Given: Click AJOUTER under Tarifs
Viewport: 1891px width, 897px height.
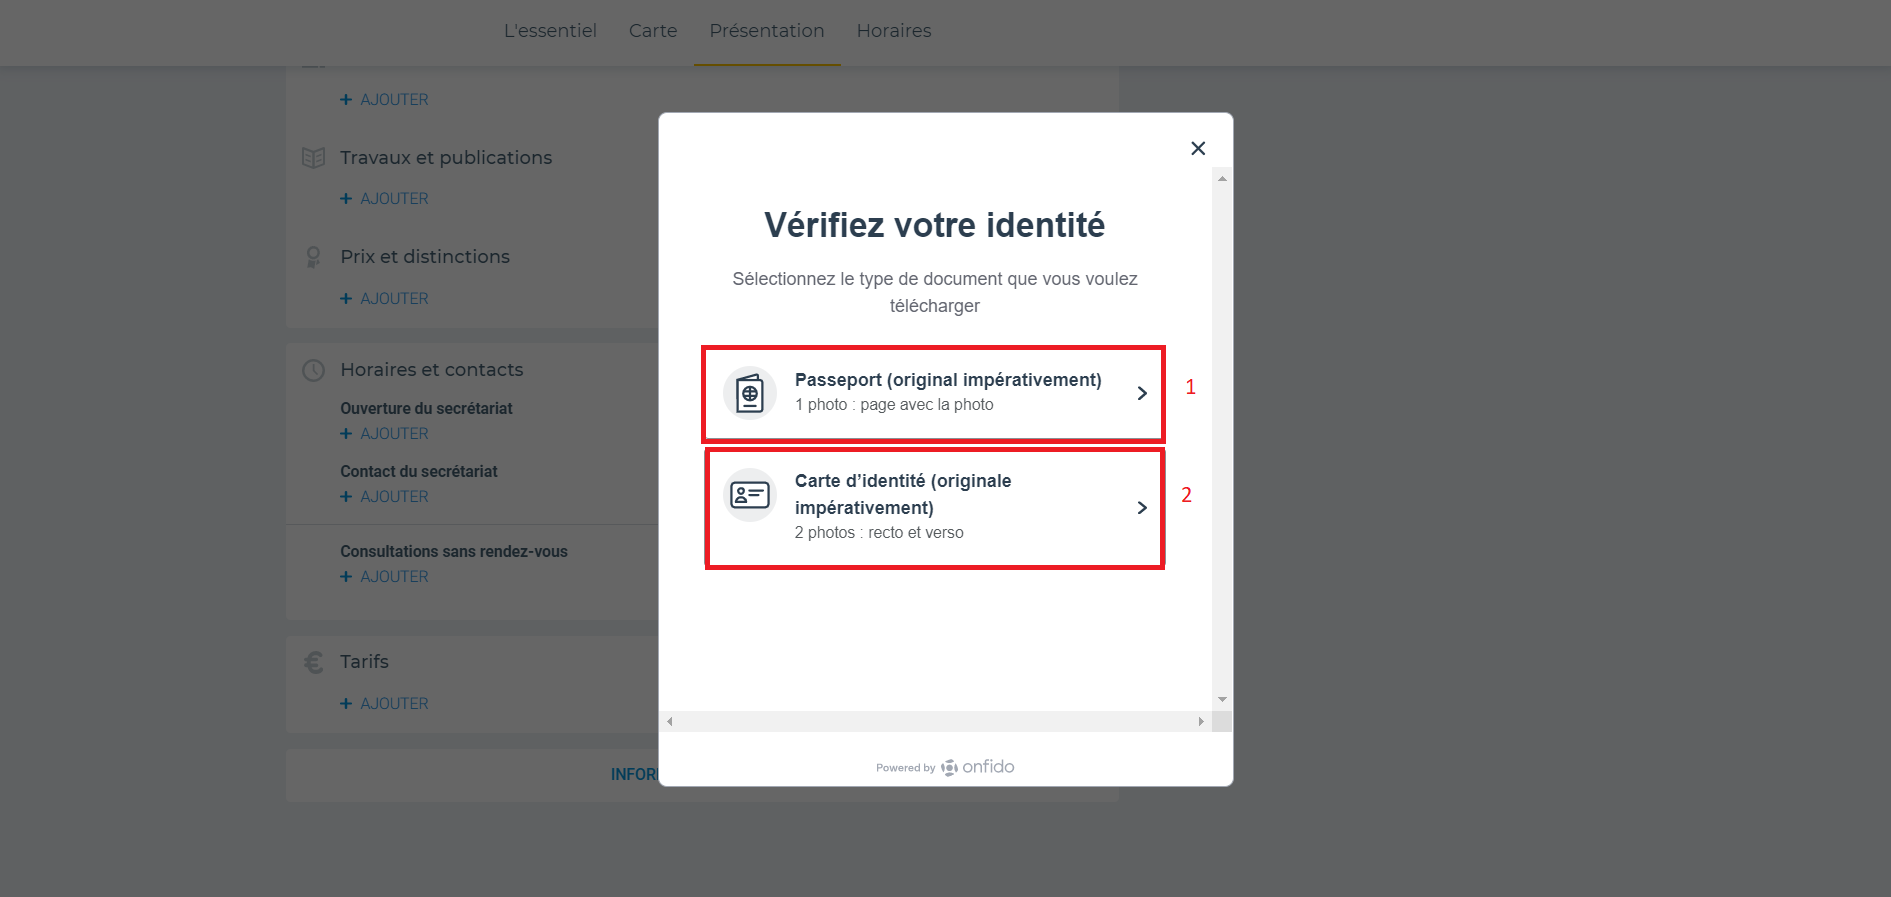Looking at the screenshot, I should [x=384, y=704].
